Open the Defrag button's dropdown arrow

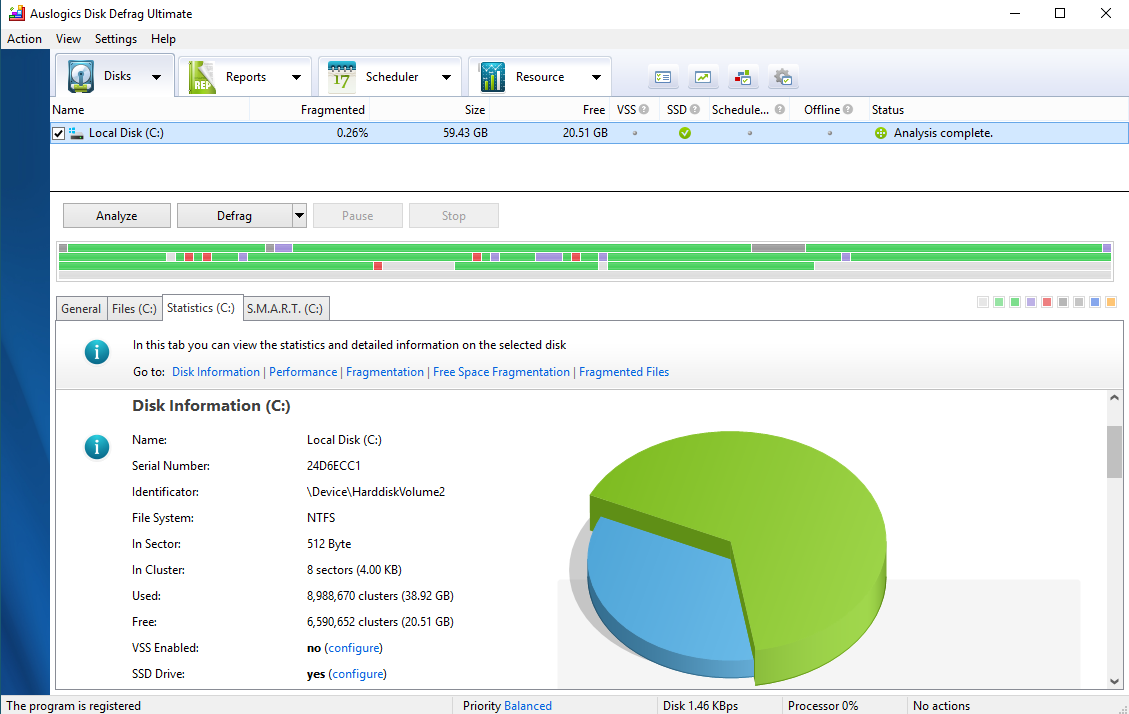[300, 215]
